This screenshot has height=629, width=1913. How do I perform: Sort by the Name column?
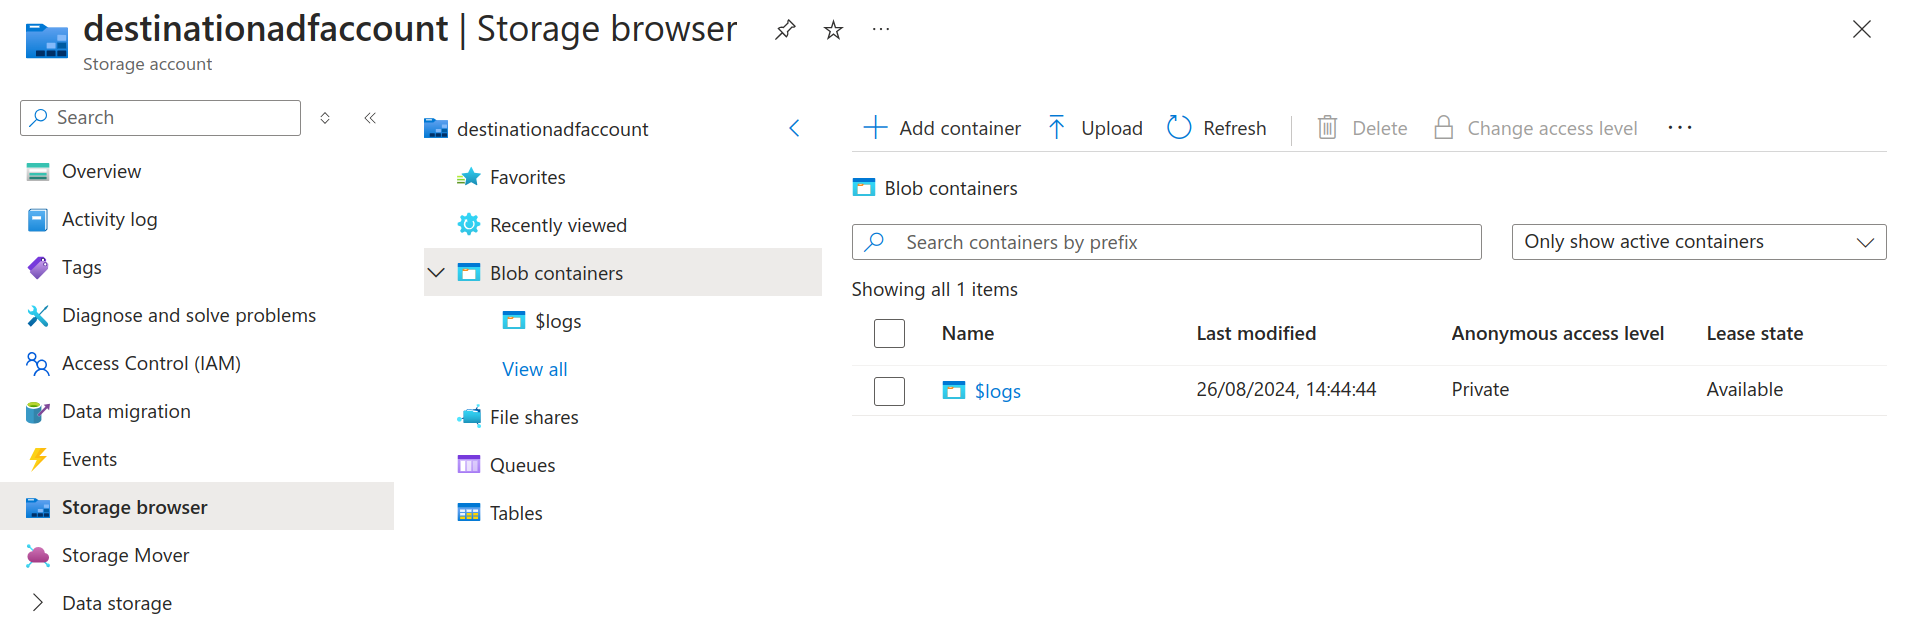968,334
